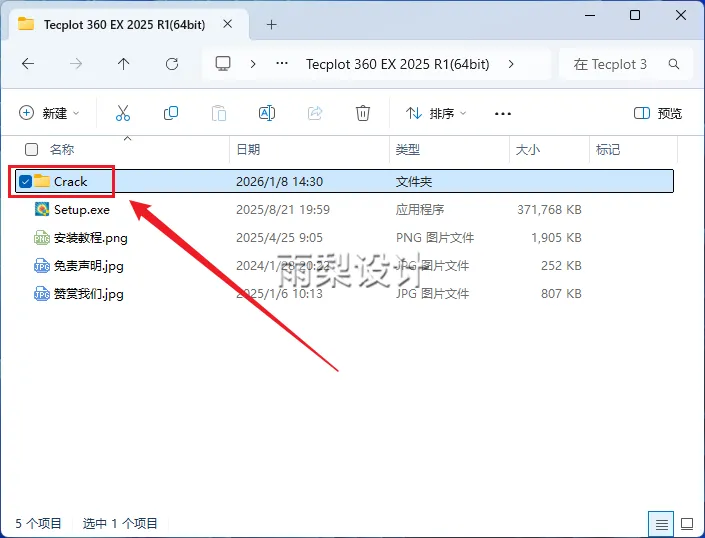
Task: Open the 新建 (New) dropdown
Action: (49, 113)
